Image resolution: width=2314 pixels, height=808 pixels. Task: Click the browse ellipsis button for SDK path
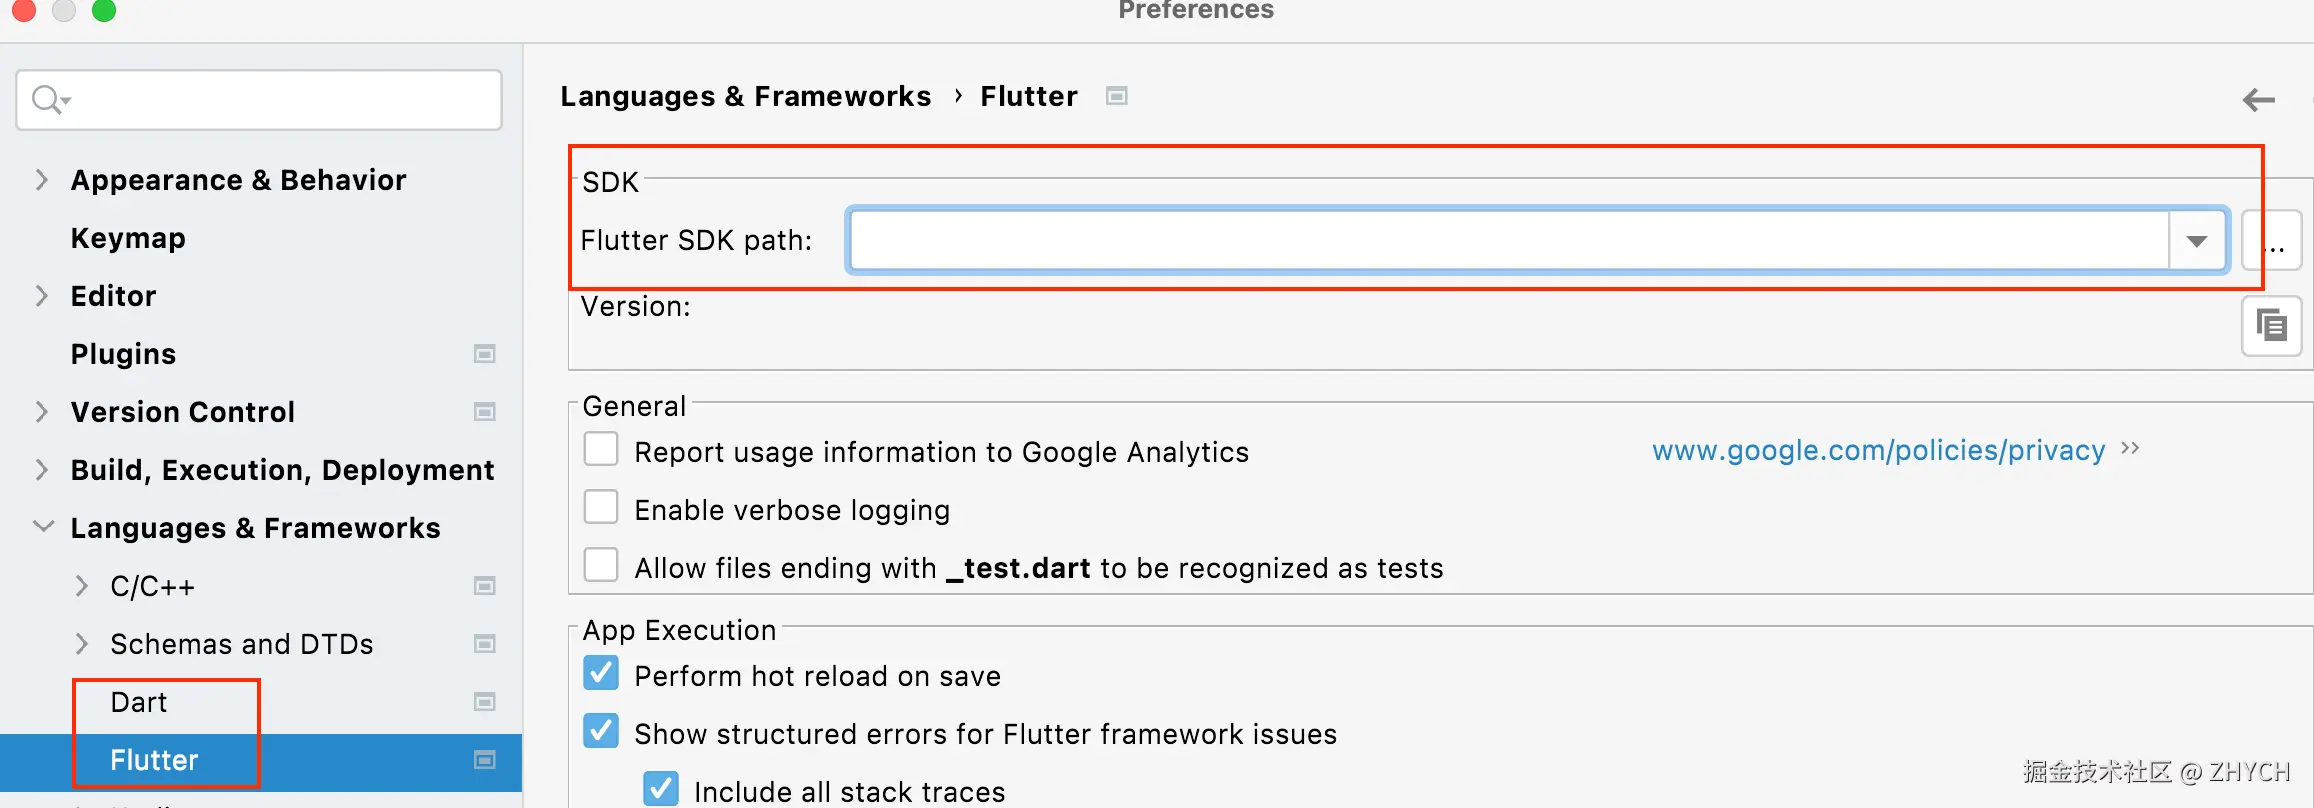click(x=2272, y=241)
